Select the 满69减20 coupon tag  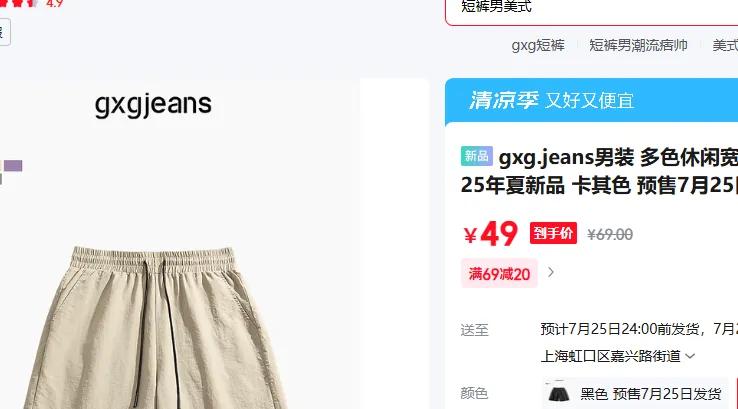(499, 273)
